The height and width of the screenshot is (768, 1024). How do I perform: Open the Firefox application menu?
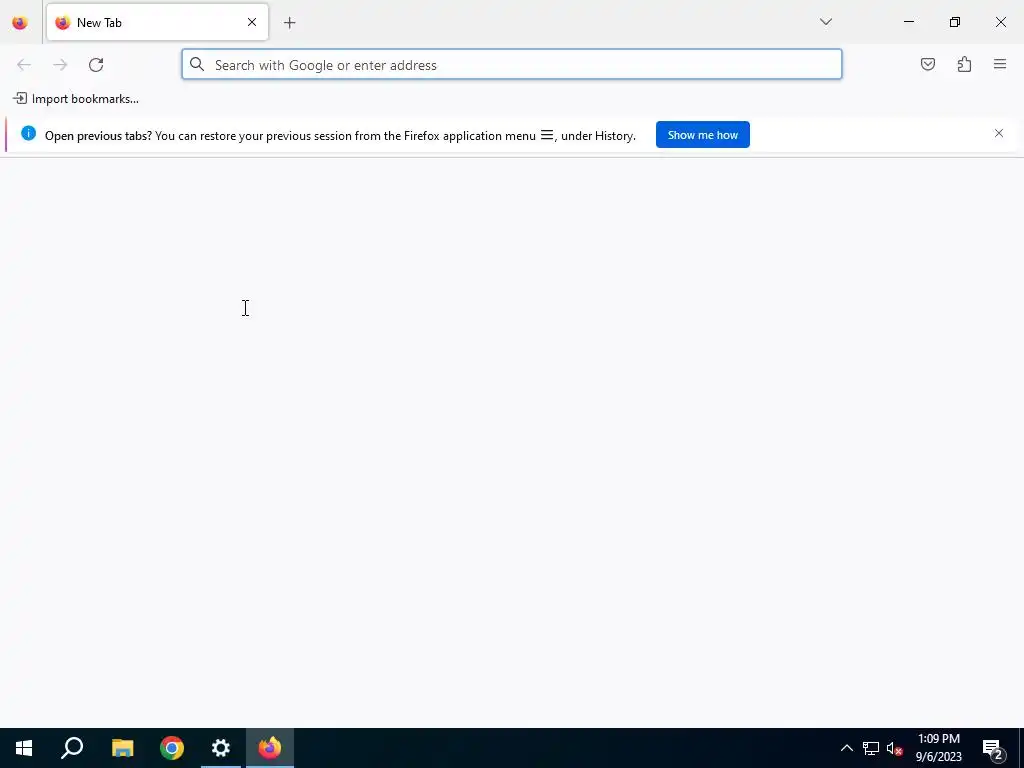(1000, 64)
